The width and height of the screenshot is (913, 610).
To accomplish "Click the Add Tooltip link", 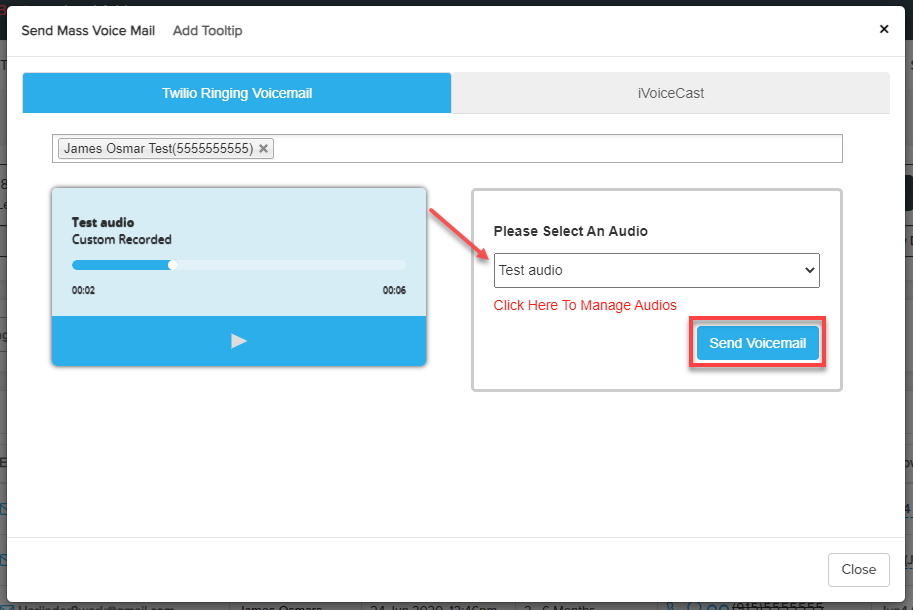I will tap(207, 31).
